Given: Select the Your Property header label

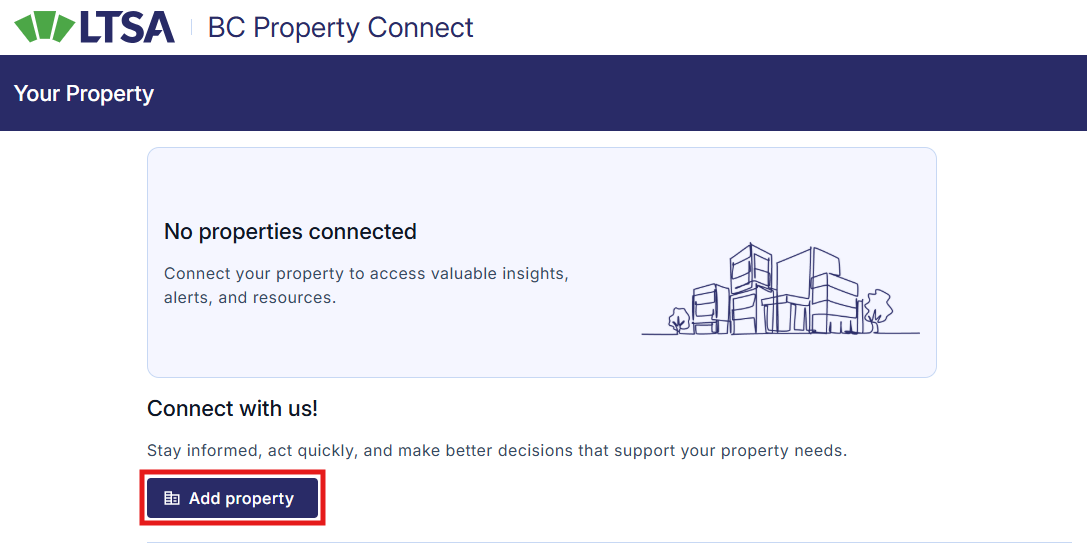Looking at the screenshot, I should [x=84, y=94].
